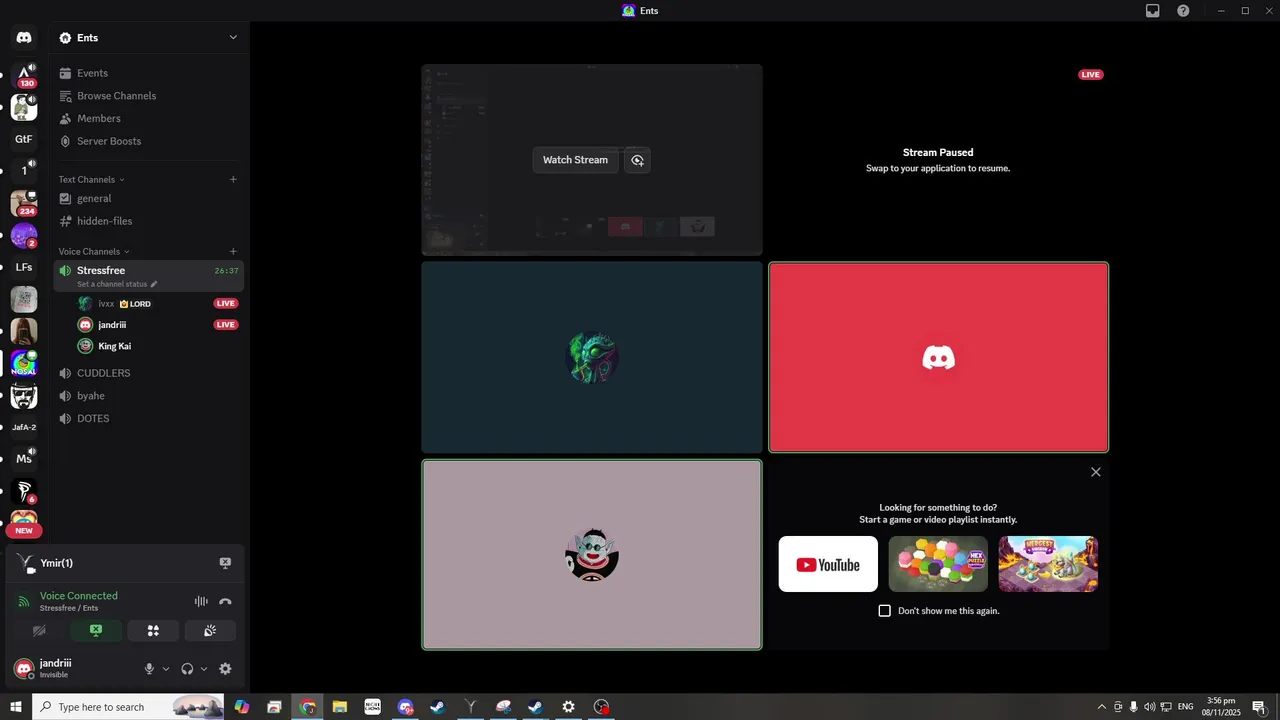Join the byahe voice channel
Screen dimensions: 1280x720
(x=148, y=396)
